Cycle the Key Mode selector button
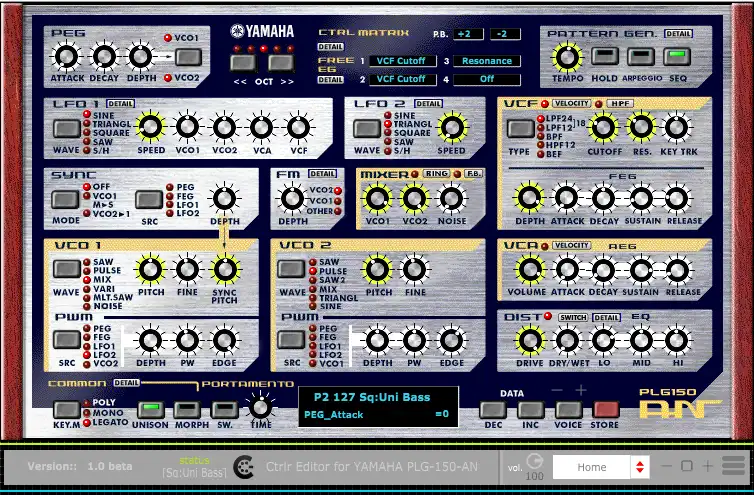 pos(66,410)
